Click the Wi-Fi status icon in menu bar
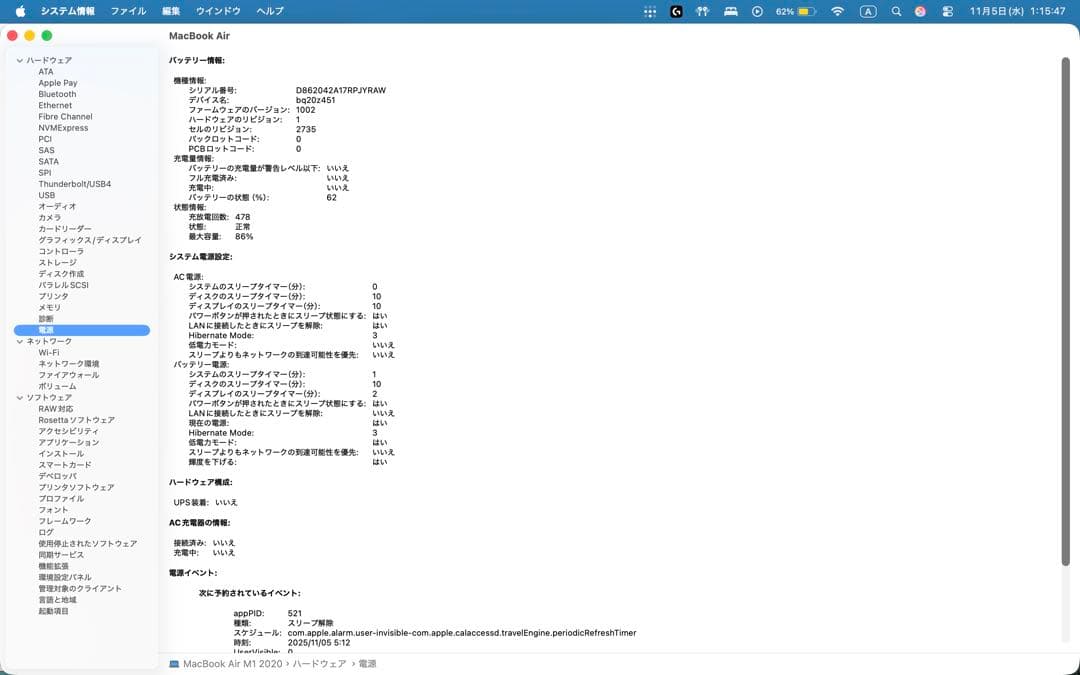 coord(838,11)
